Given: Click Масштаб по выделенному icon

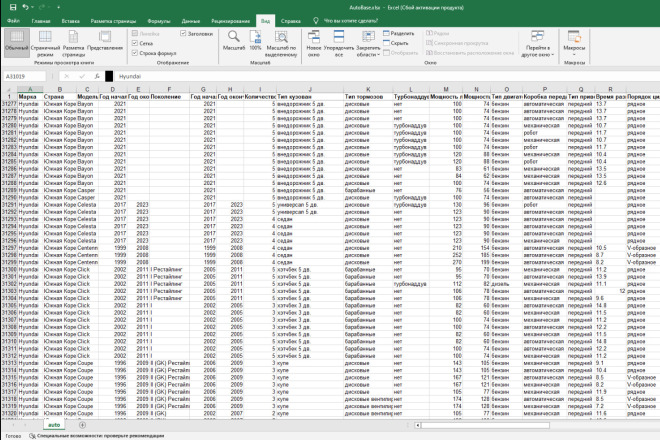Looking at the screenshot, I should 281,43.
